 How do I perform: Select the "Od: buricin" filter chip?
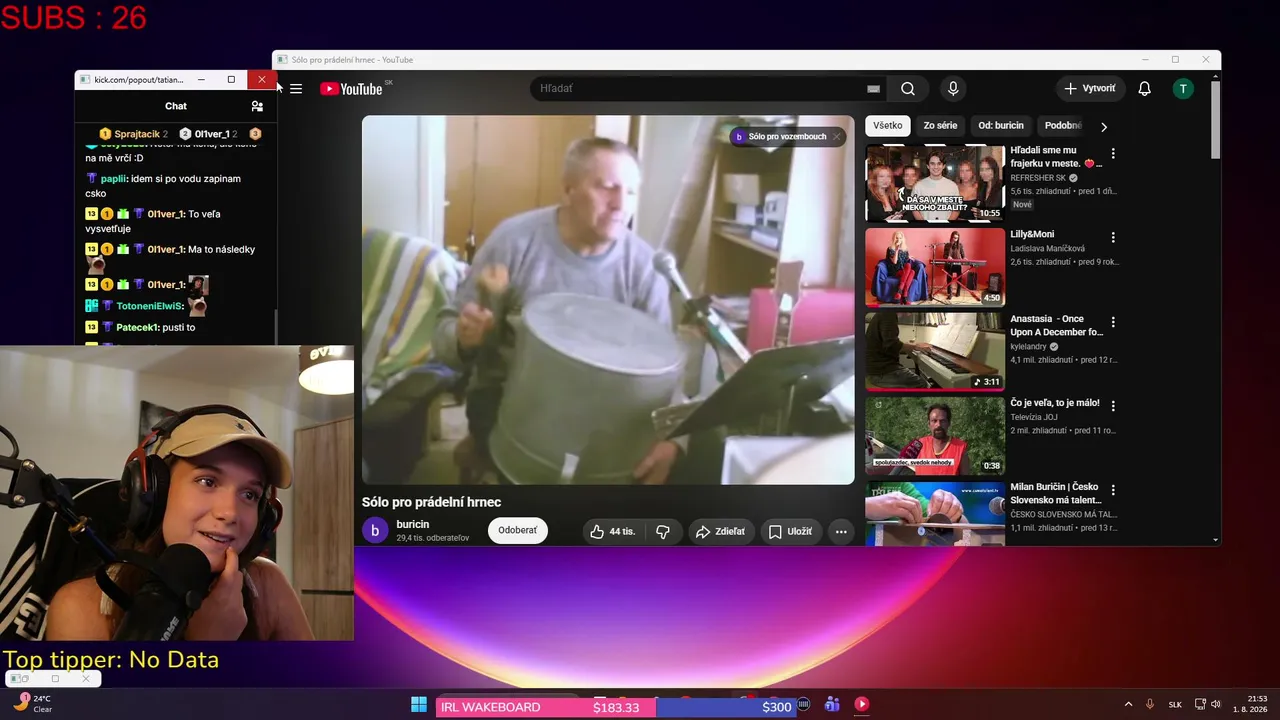[x=1001, y=126]
